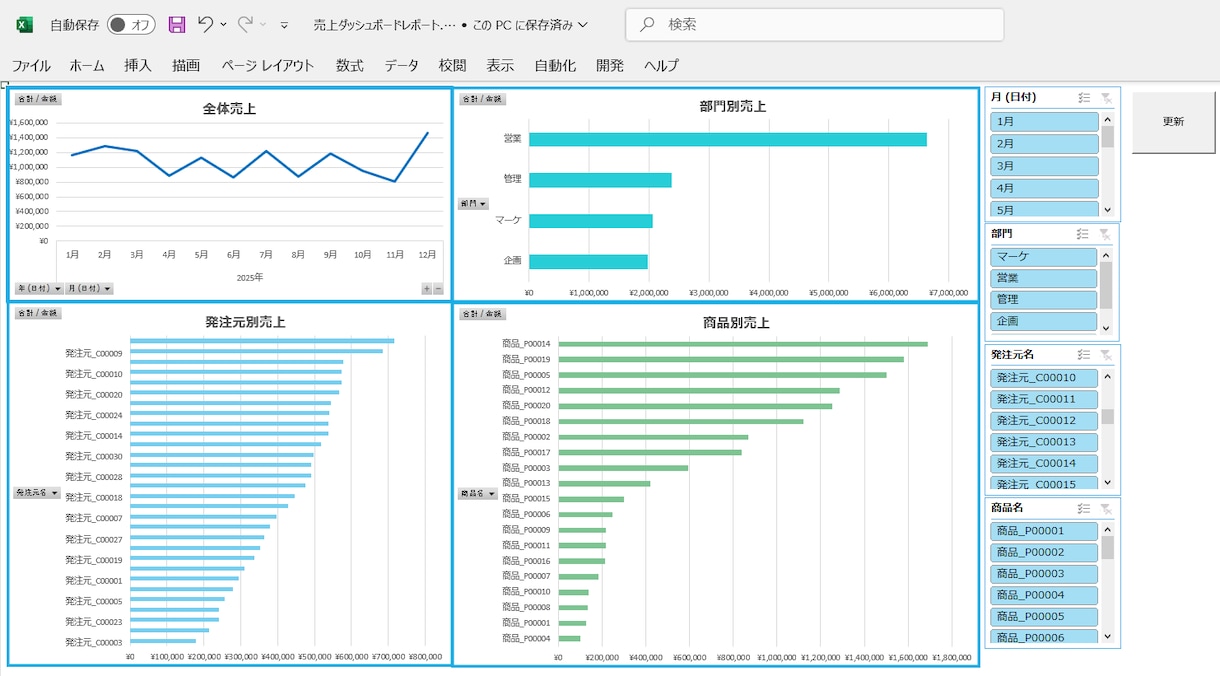This screenshot has width=1220, height=676.
Task: Toggle the 営業 item in the 部門 slicer
Action: (x=1044, y=278)
